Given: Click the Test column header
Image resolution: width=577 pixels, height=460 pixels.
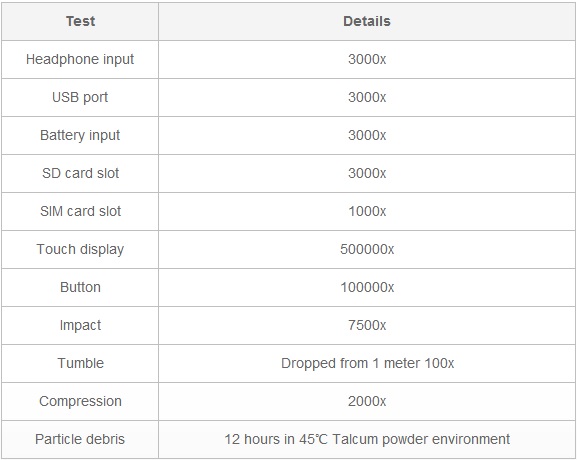Looking at the screenshot, I should (80, 21).
